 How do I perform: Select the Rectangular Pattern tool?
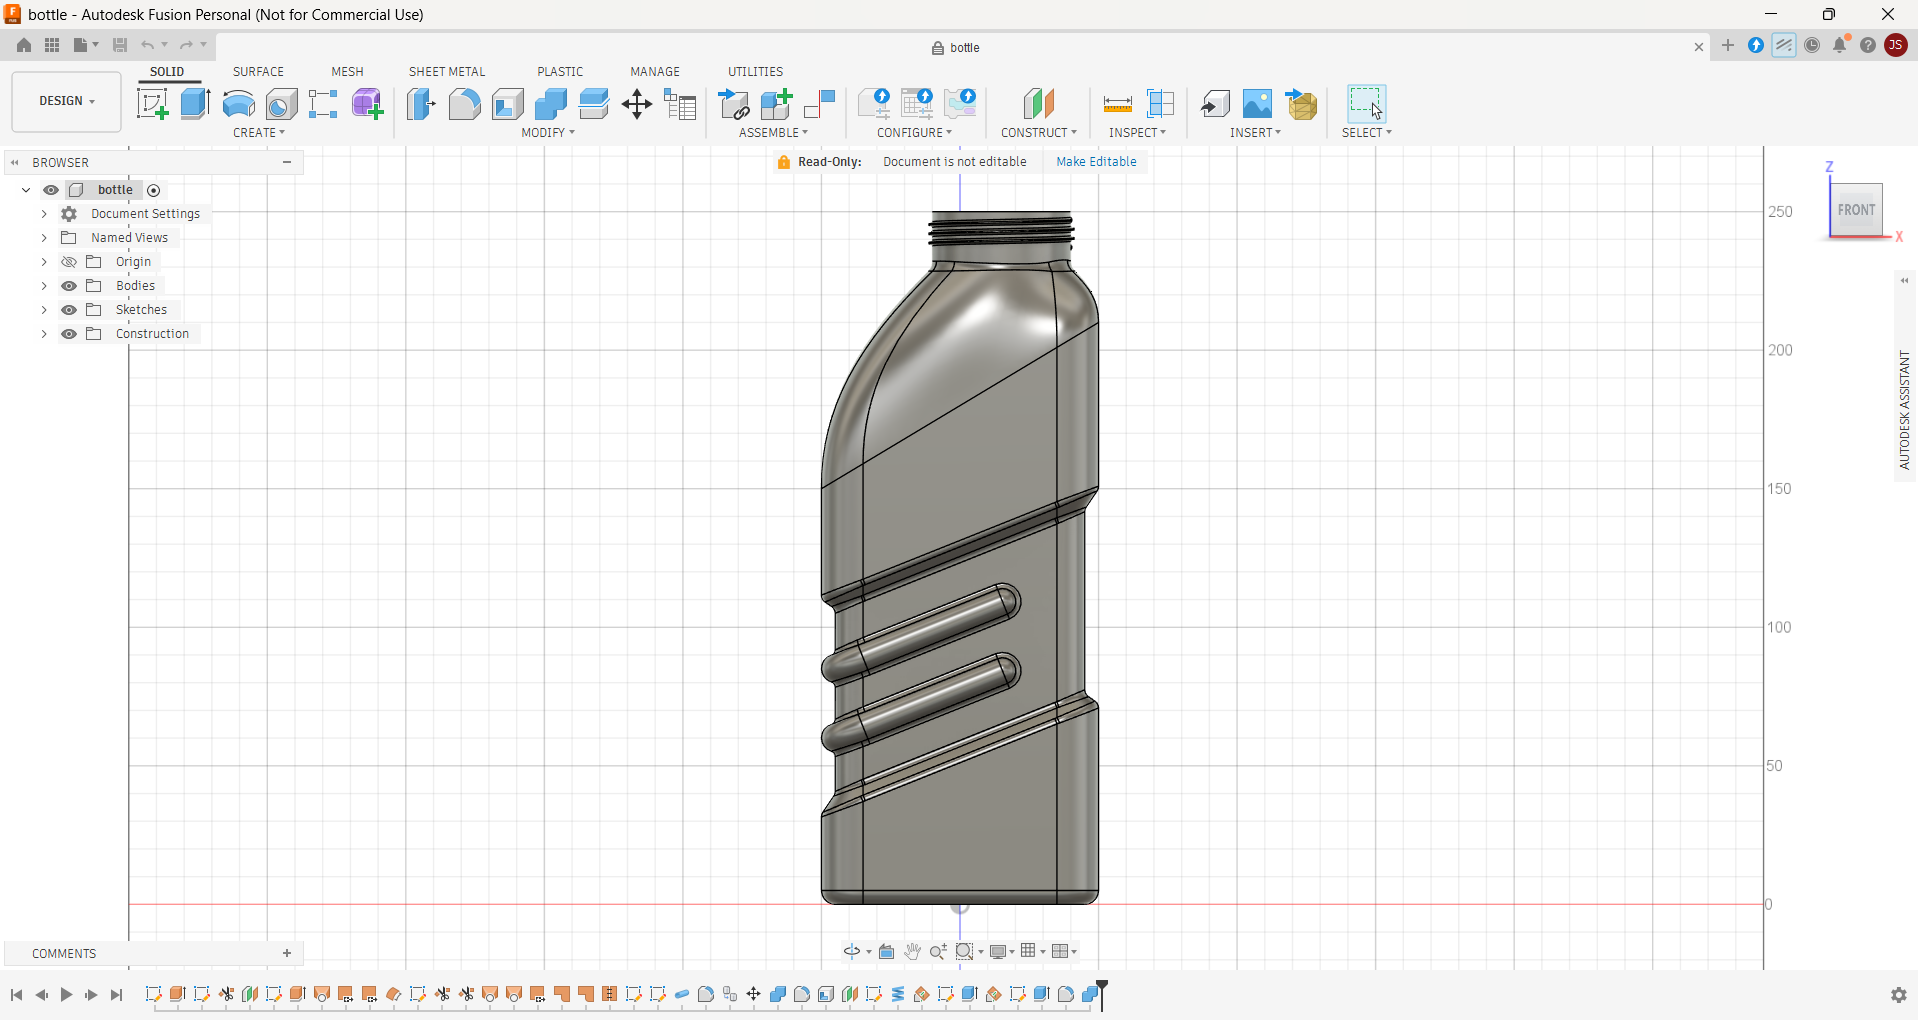click(323, 104)
